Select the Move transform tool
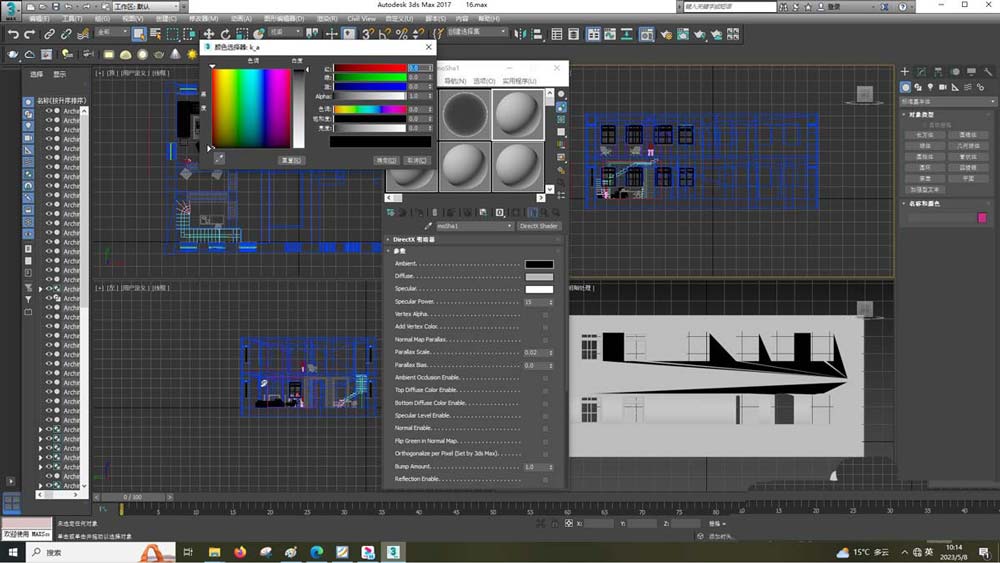1000x563 pixels. (209, 34)
